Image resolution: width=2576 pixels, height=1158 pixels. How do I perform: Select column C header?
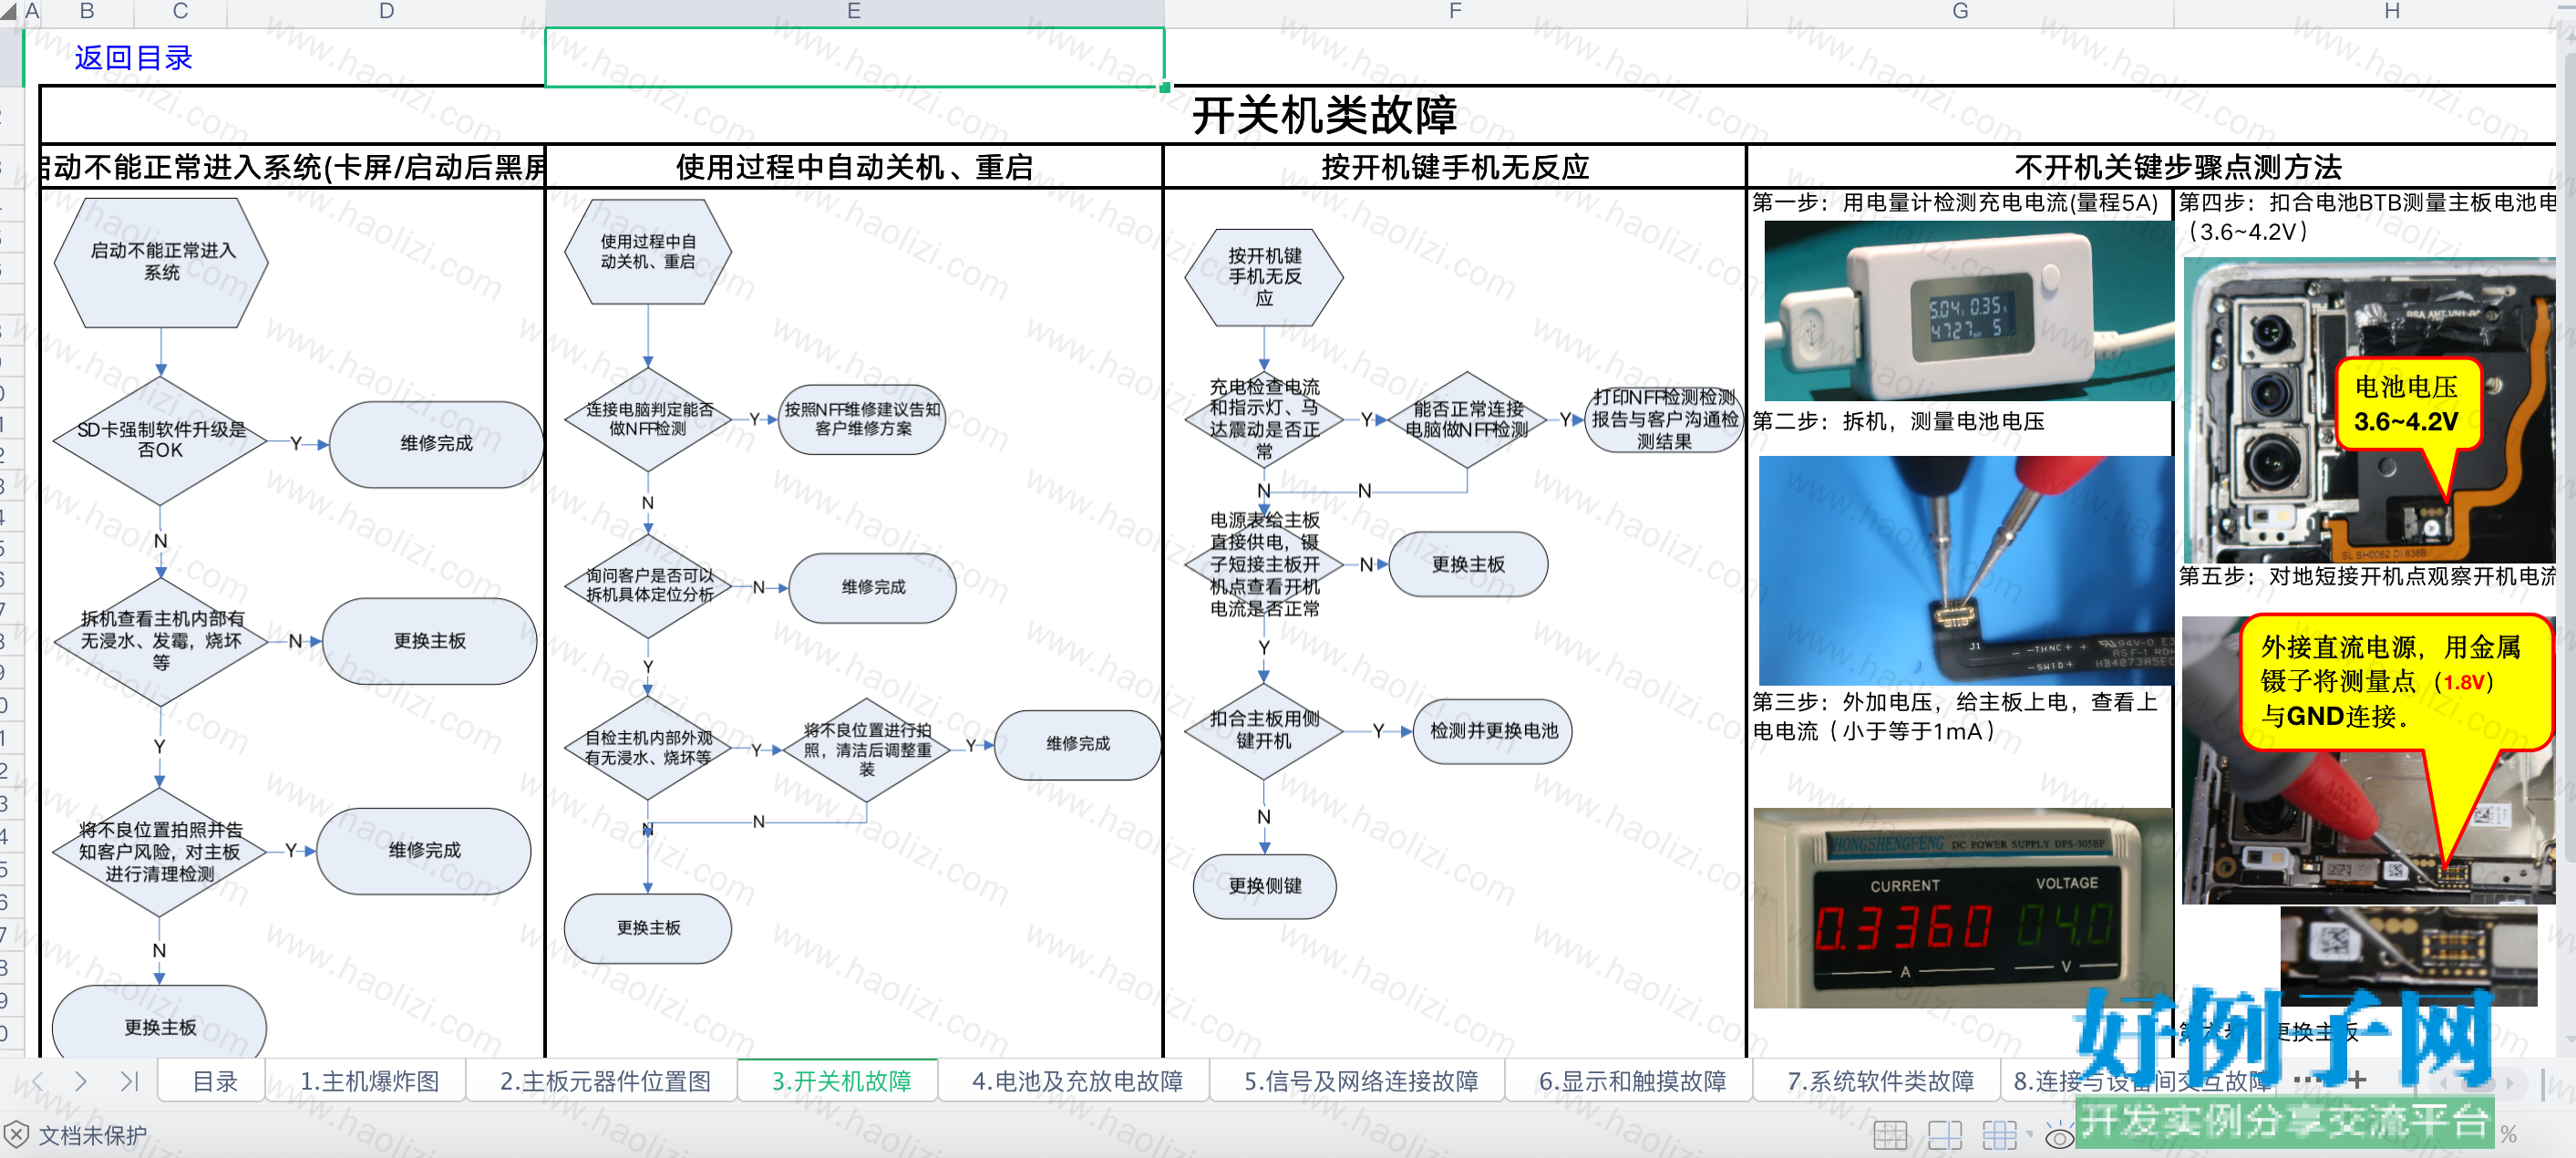(180, 11)
